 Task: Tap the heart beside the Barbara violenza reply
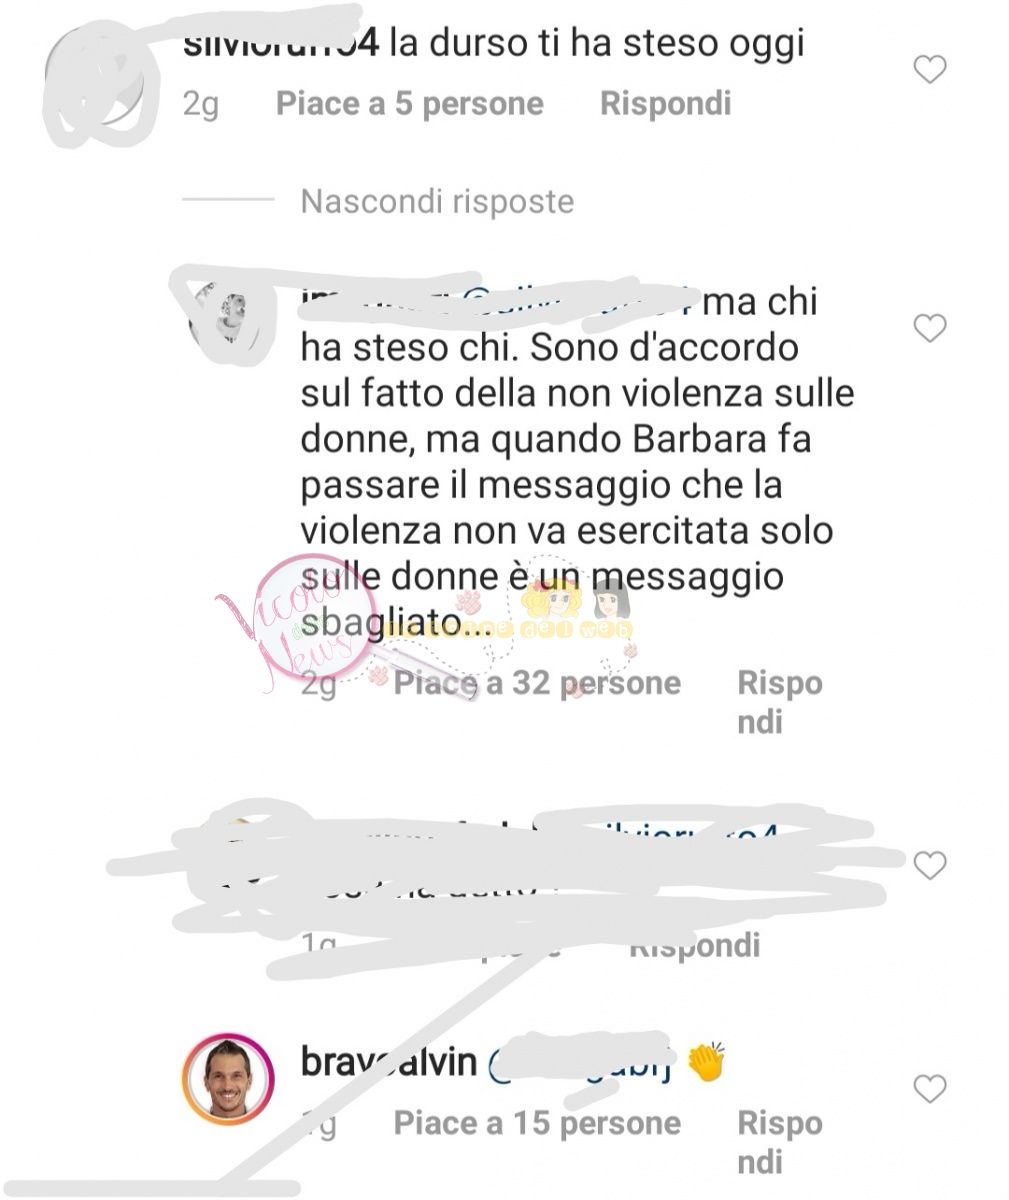pos(930,328)
